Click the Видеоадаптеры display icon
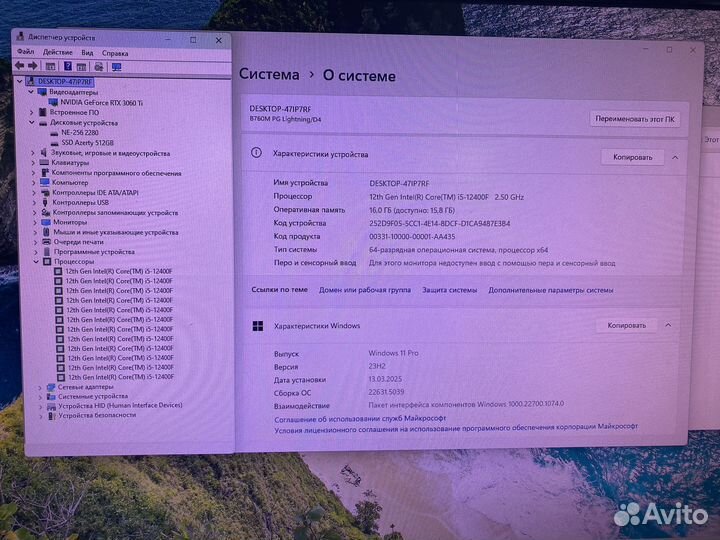The width and height of the screenshot is (720, 540). point(42,92)
